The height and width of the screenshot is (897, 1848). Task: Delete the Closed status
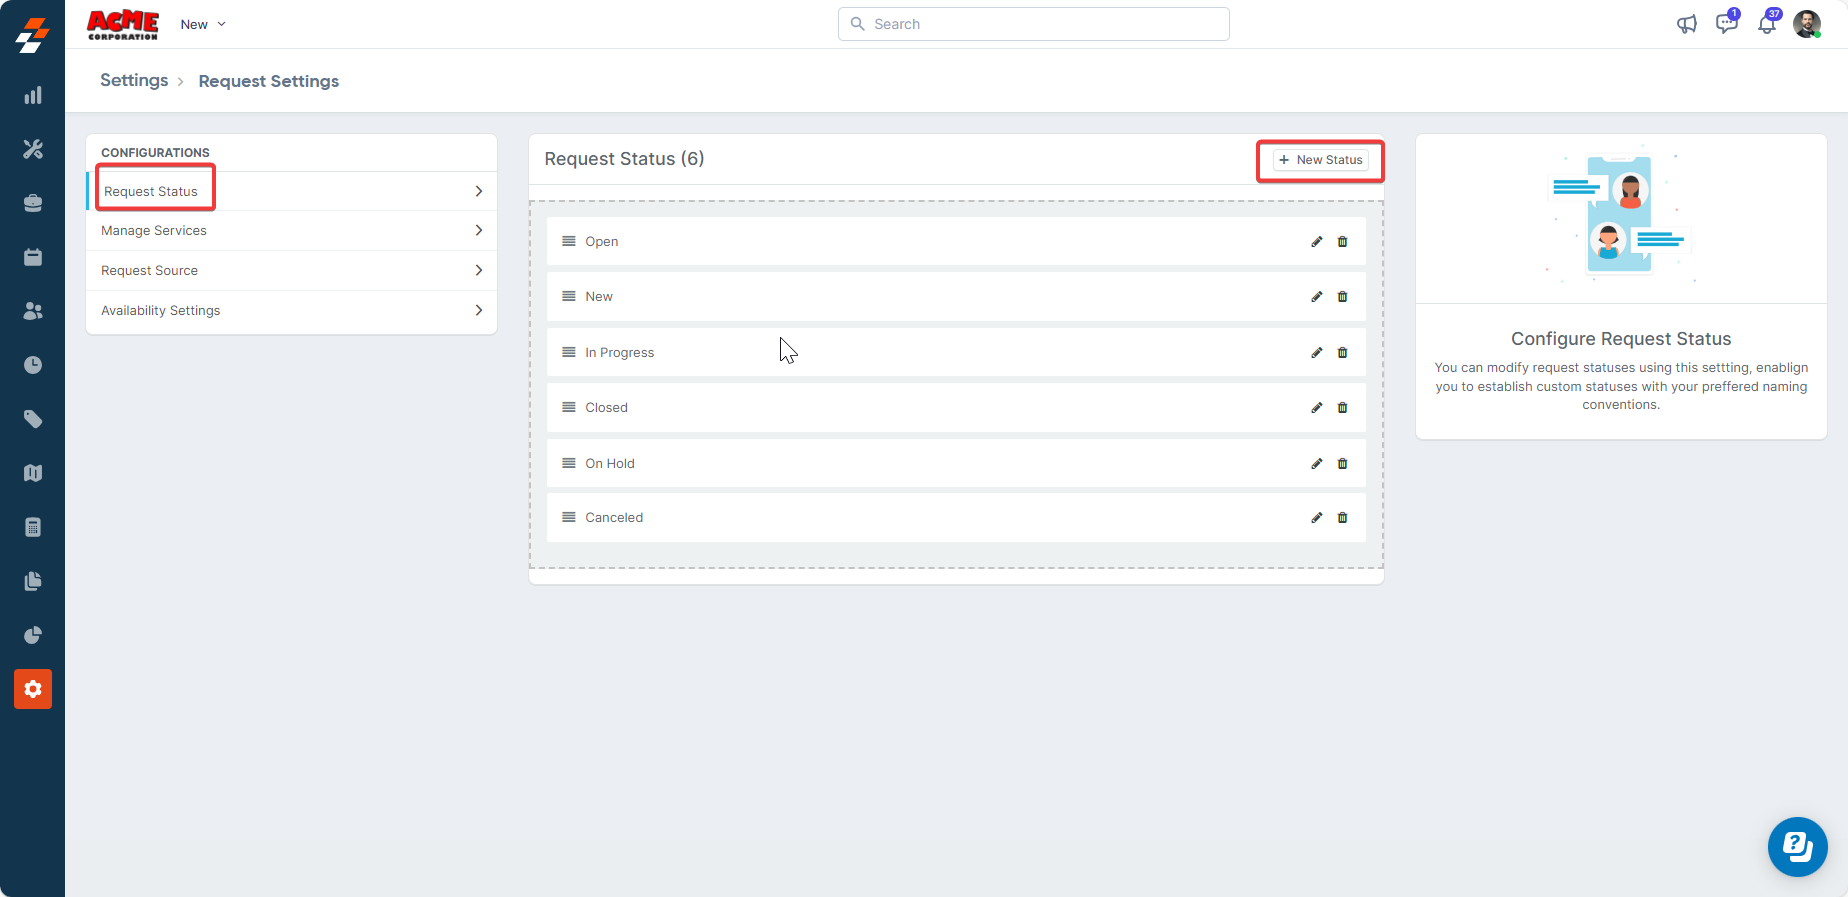tap(1343, 408)
